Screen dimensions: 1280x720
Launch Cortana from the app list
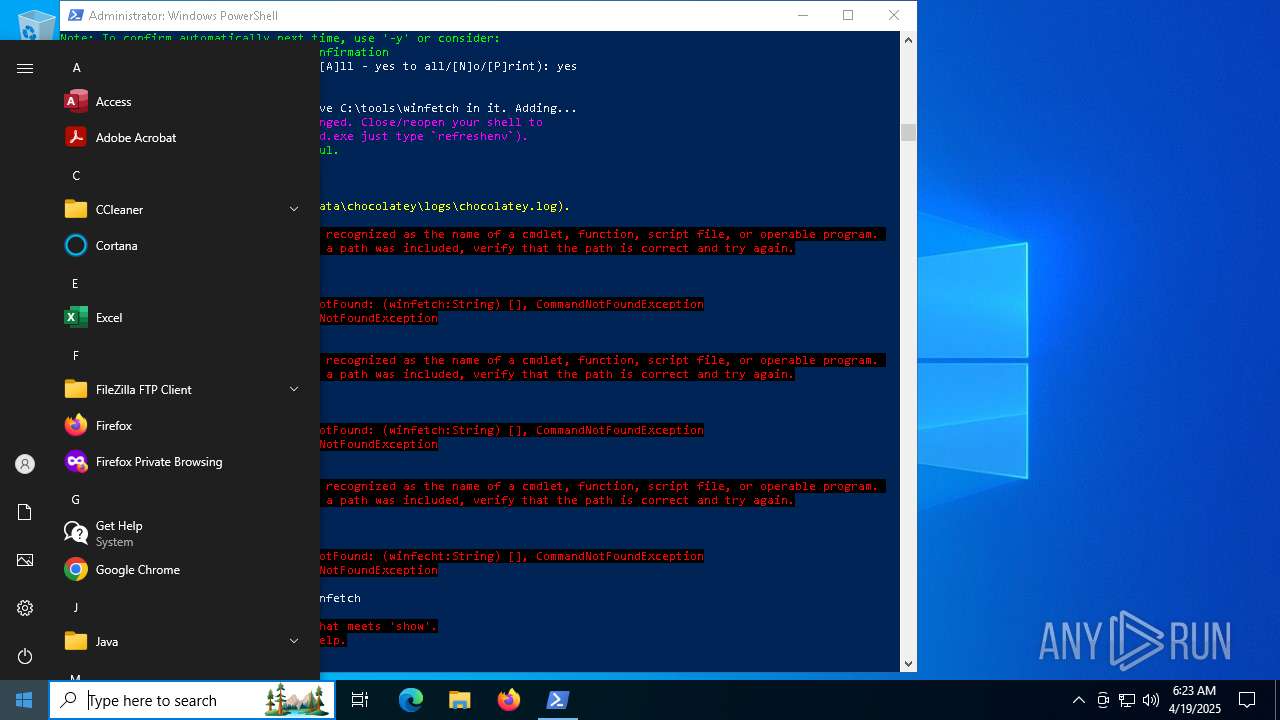tap(184, 246)
